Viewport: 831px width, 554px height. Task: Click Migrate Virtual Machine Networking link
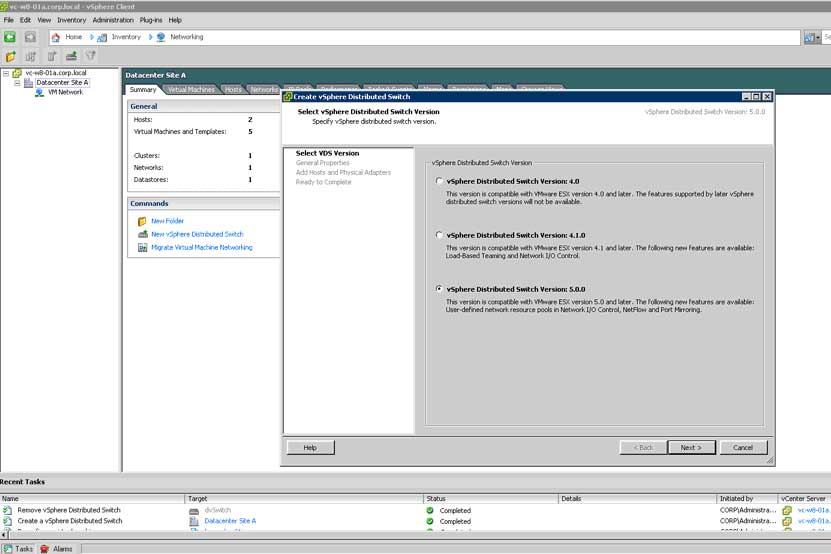pyautogui.click(x=202, y=248)
